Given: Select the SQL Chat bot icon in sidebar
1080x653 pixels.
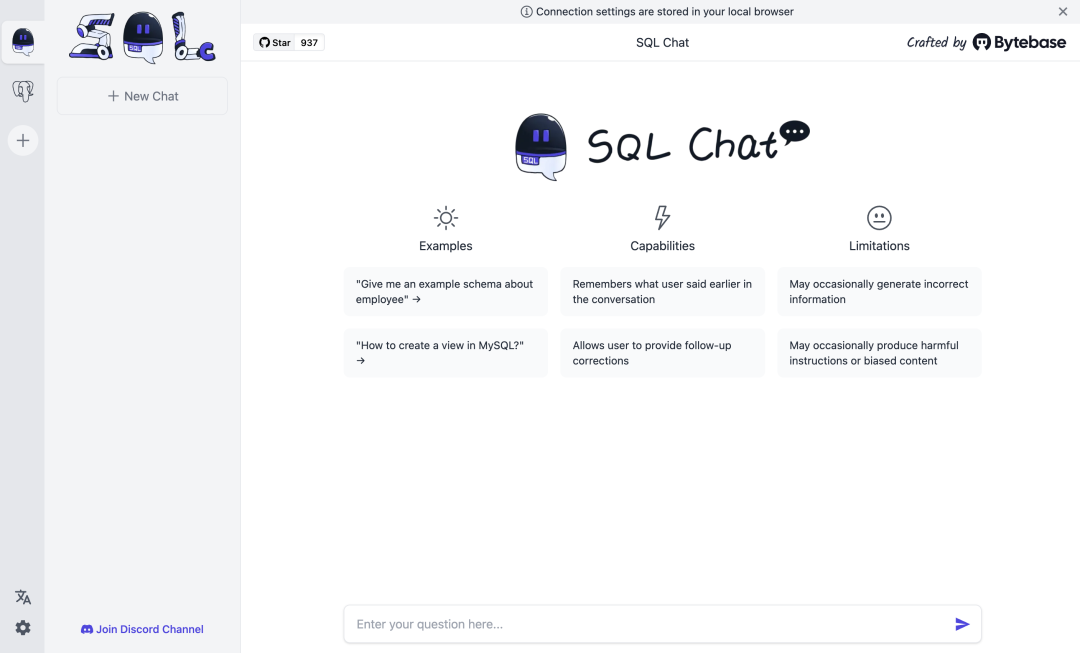Looking at the screenshot, I should click(23, 42).
